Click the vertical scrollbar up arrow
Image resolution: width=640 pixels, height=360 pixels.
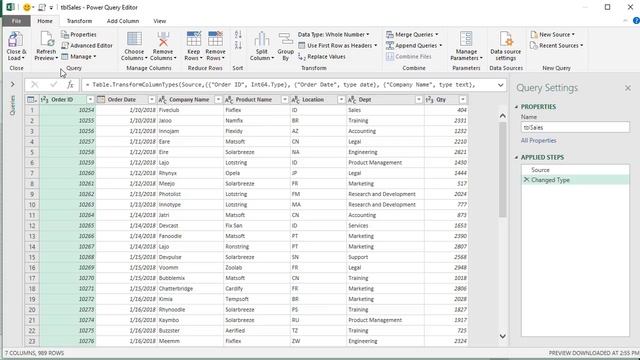click(502, 116)
